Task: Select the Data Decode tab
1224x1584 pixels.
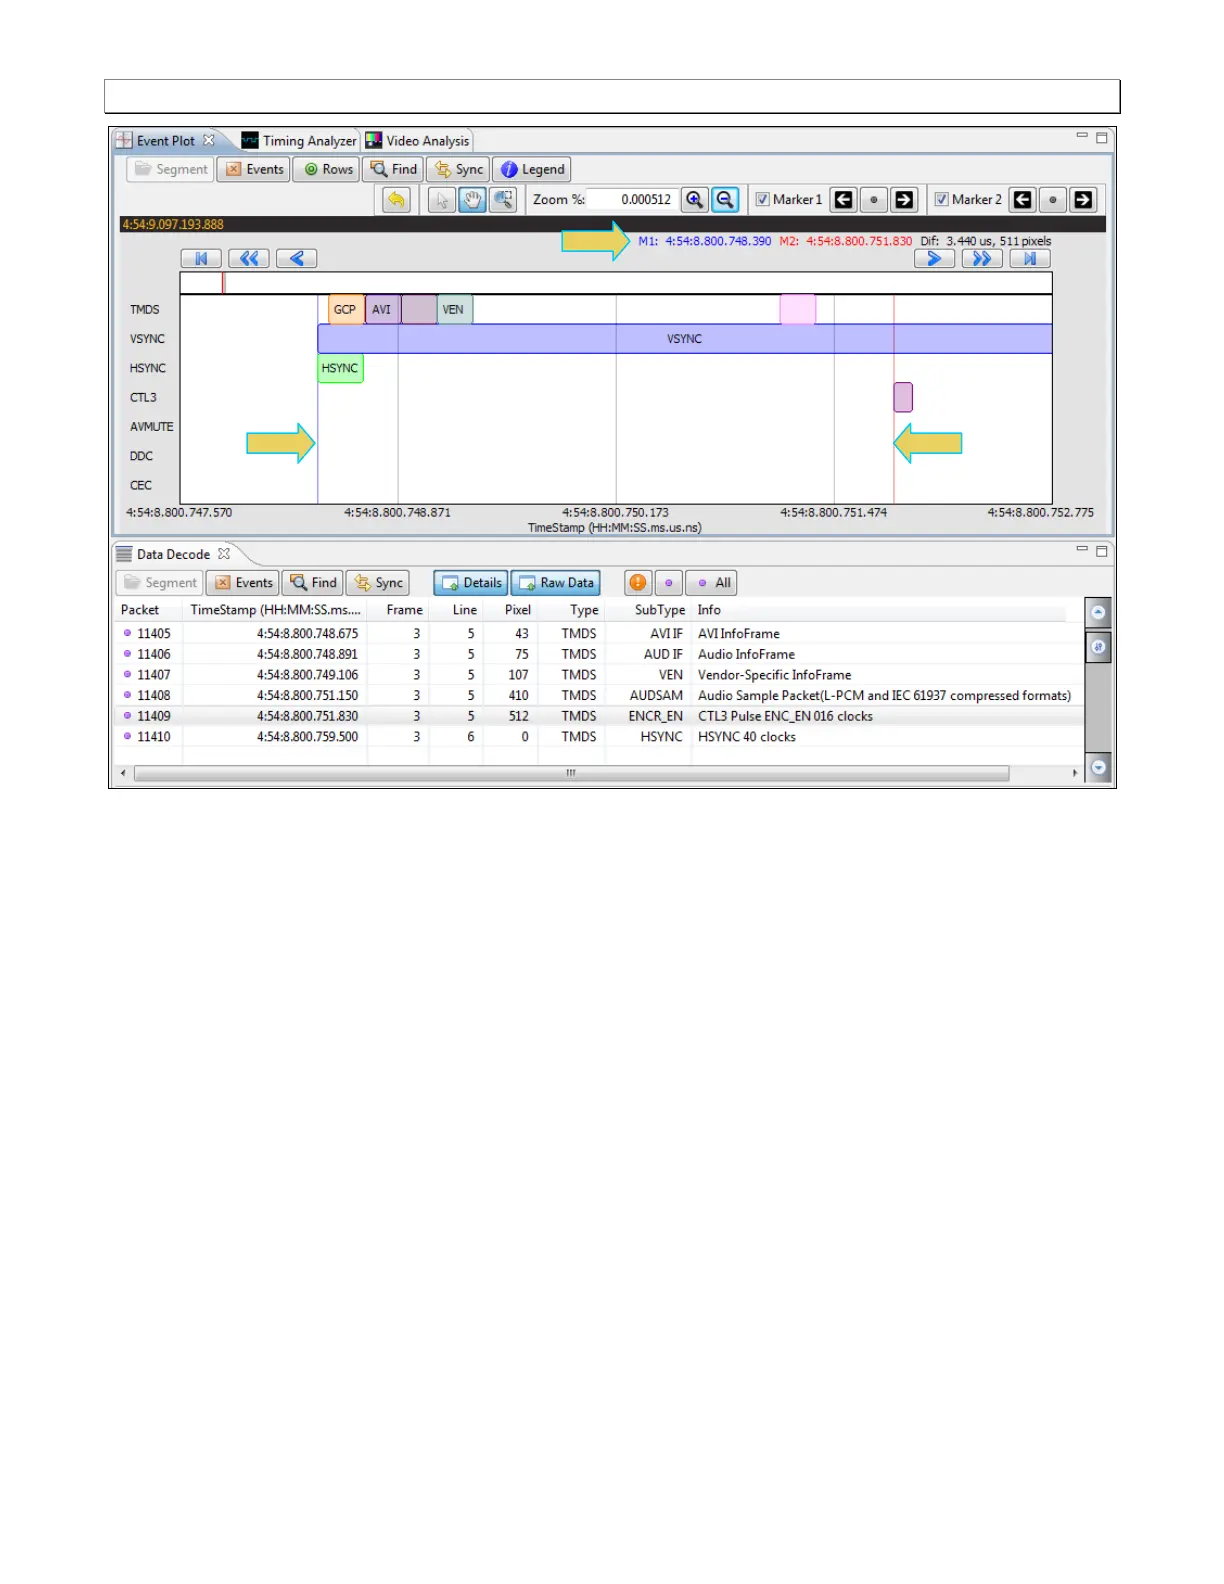Action: pos(173,554)
